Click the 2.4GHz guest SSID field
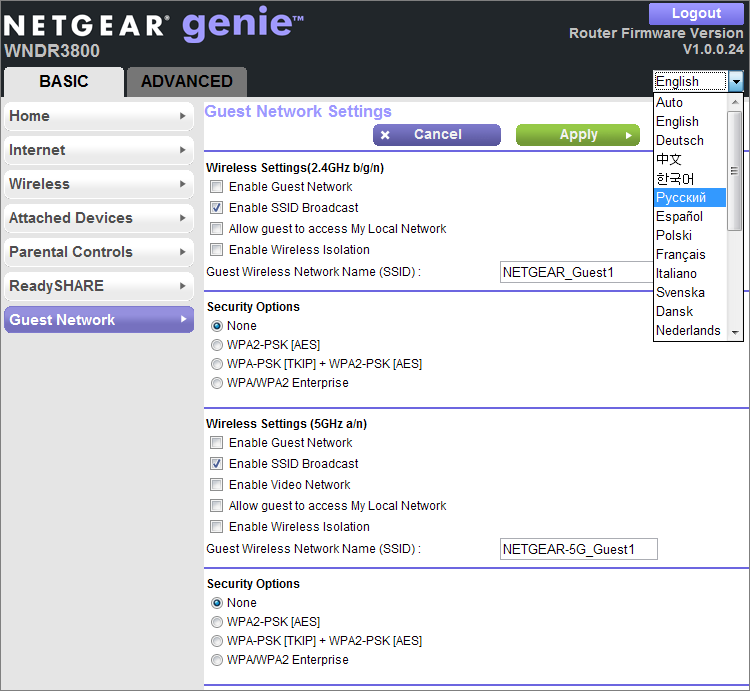This screenshot has width=750, height=691. pos(577,272)
